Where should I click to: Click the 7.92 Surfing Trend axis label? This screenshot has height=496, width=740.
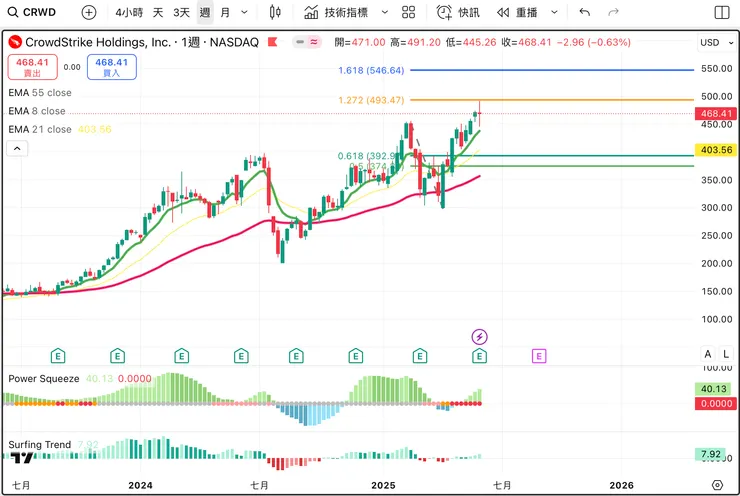coord(711,454)
